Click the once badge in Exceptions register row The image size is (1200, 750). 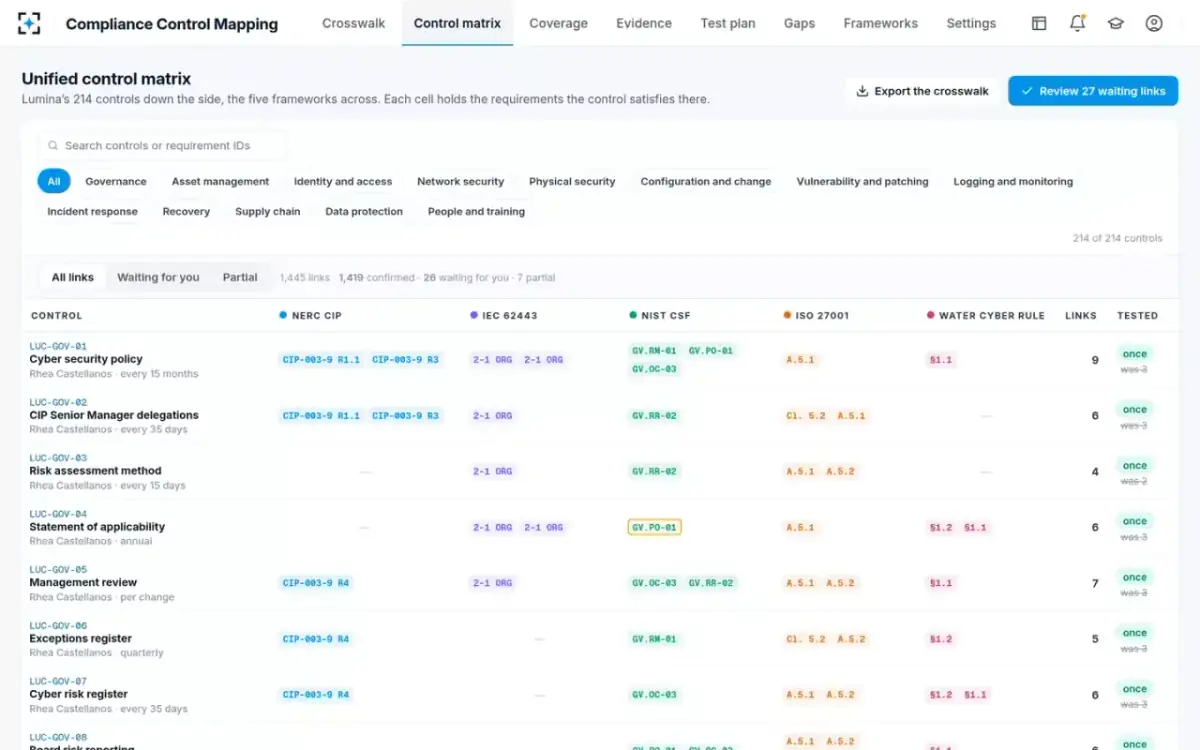pos(1134,633)
